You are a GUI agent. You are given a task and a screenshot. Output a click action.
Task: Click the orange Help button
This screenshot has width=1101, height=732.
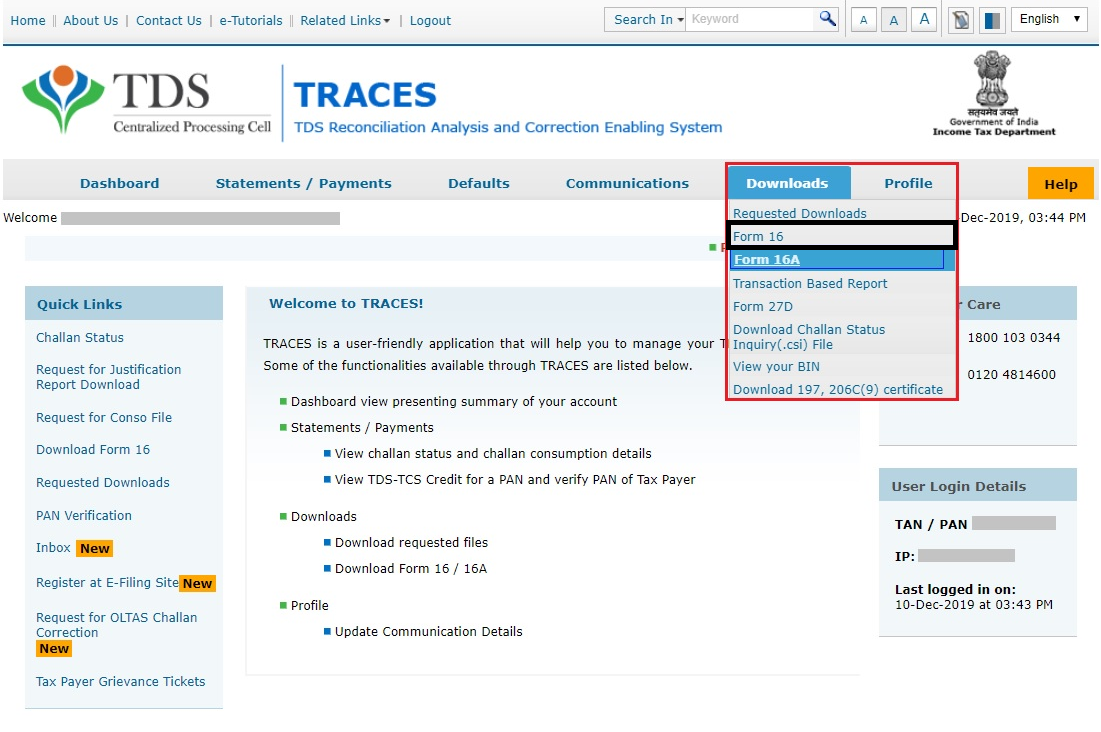click(1060, 183)
